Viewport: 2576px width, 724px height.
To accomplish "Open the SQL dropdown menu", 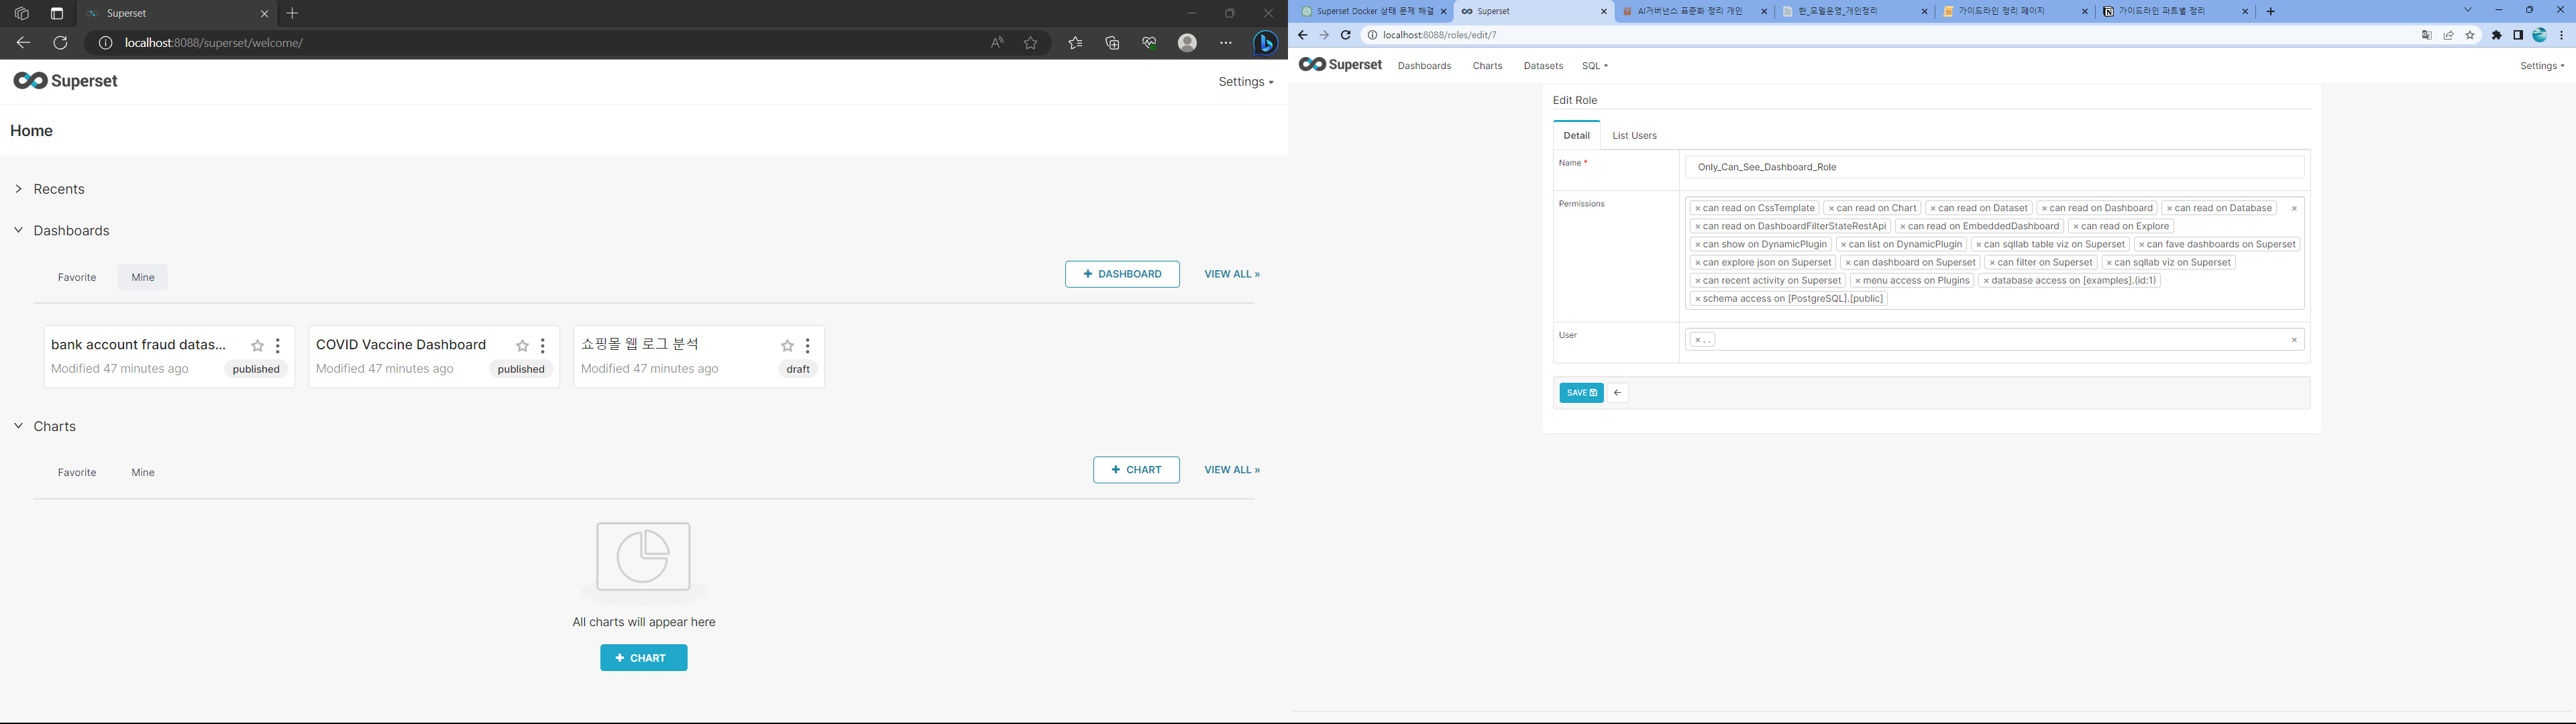I will (x=1594, y=66).
